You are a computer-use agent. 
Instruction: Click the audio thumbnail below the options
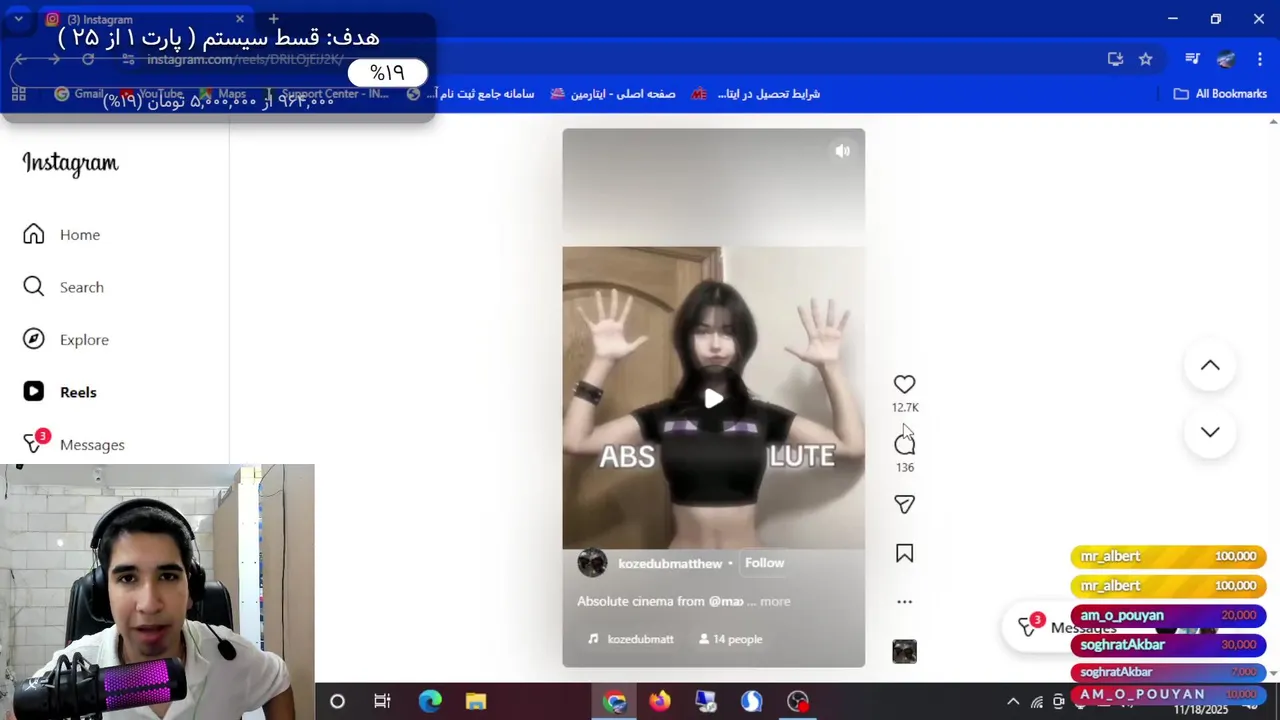click(904, 651)
